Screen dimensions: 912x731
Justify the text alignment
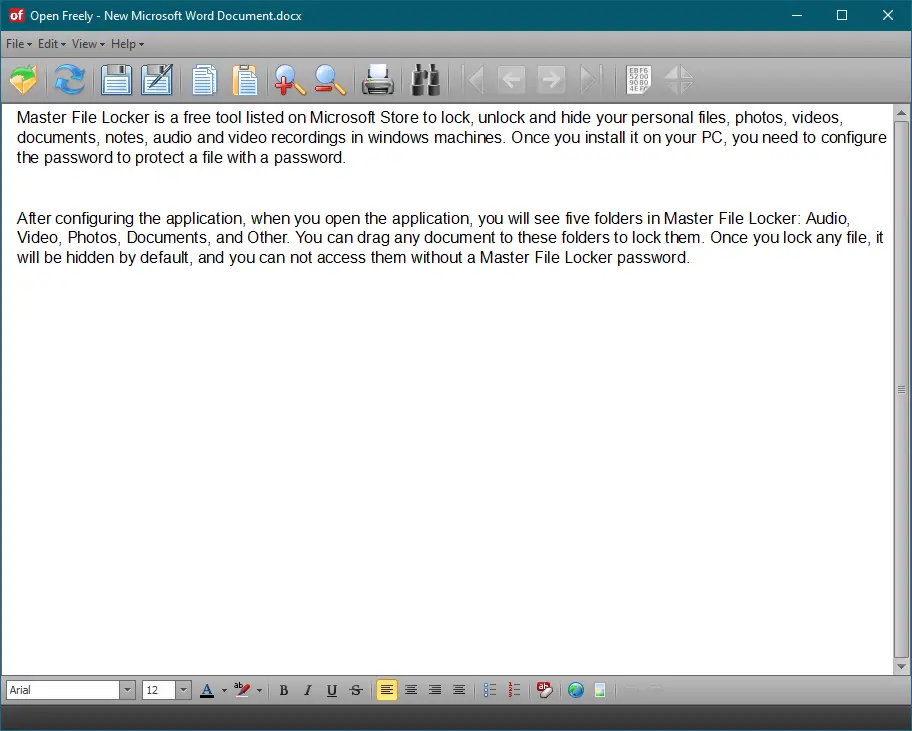459,690
